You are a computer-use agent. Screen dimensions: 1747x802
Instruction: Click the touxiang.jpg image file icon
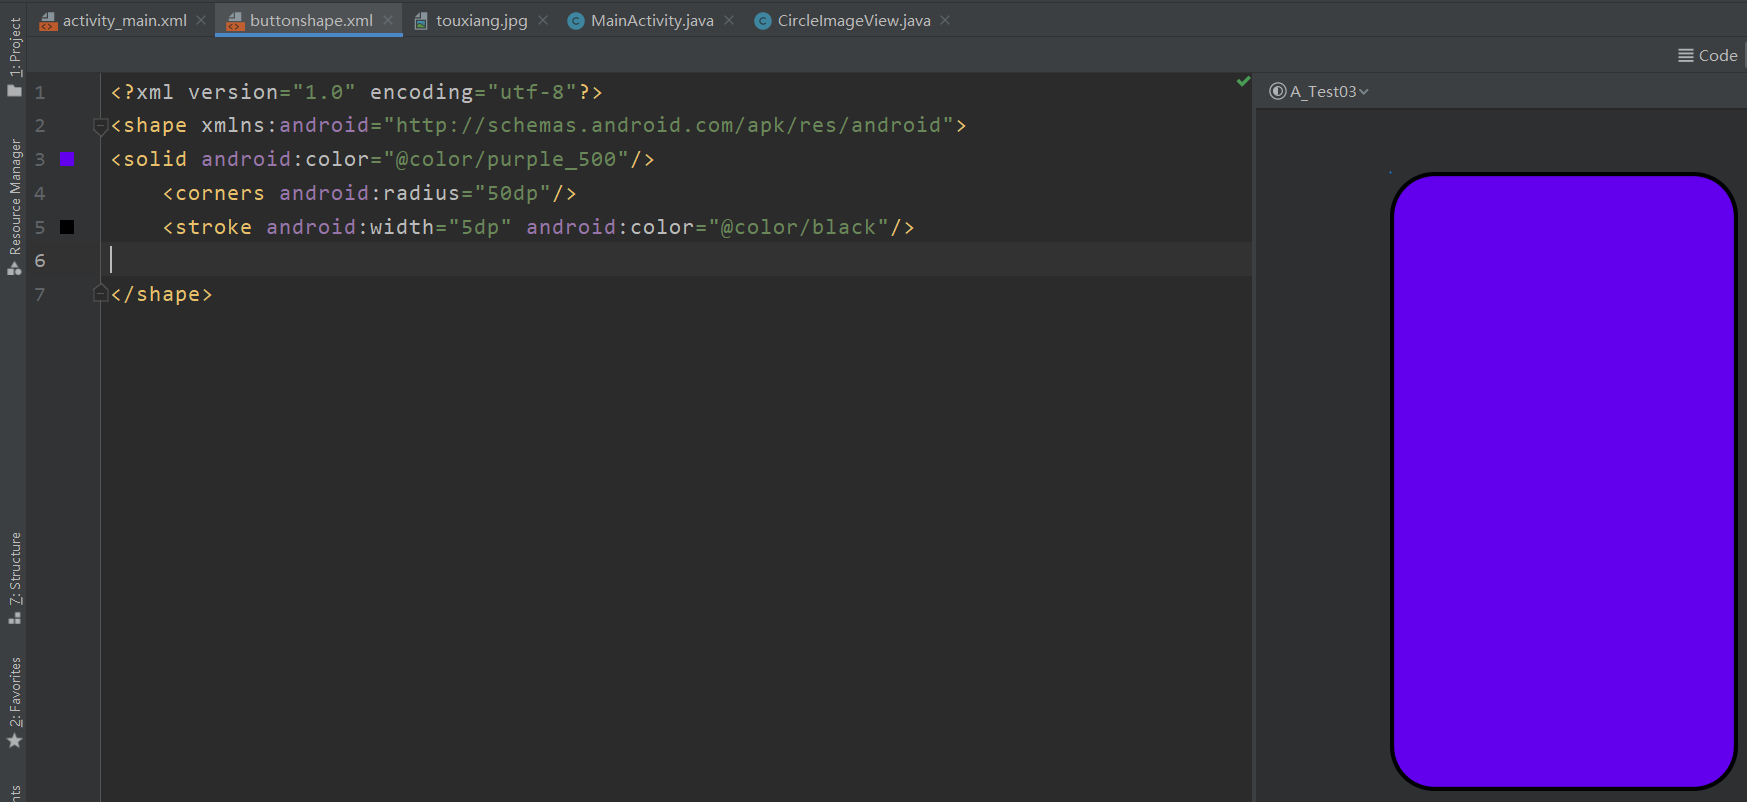tap(421, 21)
